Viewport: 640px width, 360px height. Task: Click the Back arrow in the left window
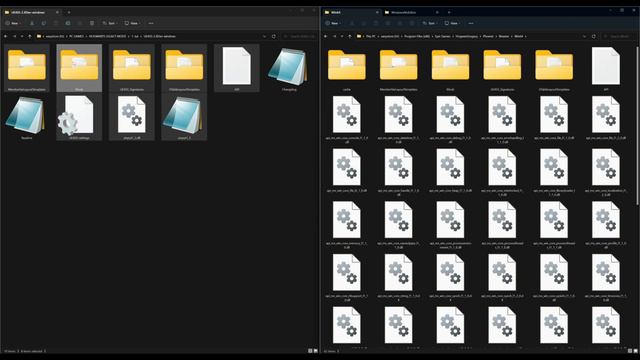[x=5, y=36]
